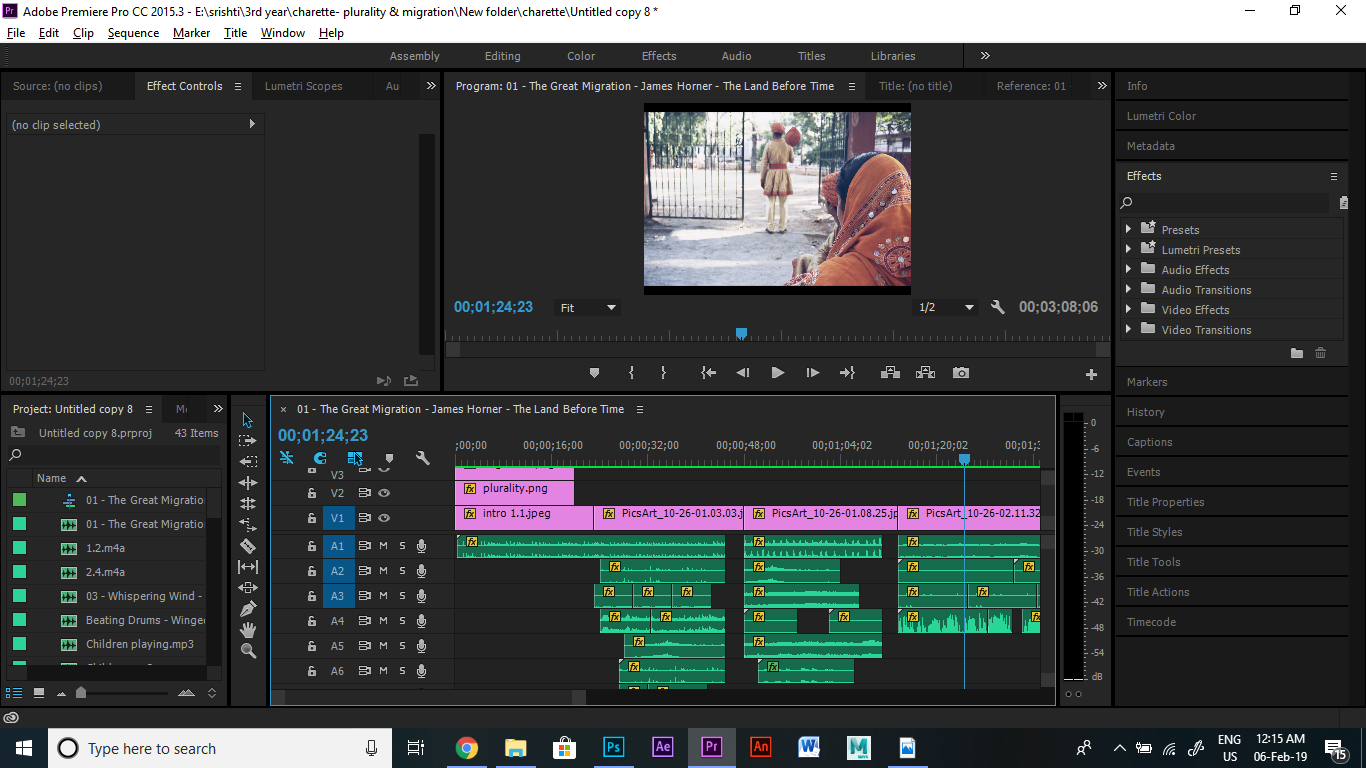
Task: Switch to the Editing workspace
Action: 502,56
